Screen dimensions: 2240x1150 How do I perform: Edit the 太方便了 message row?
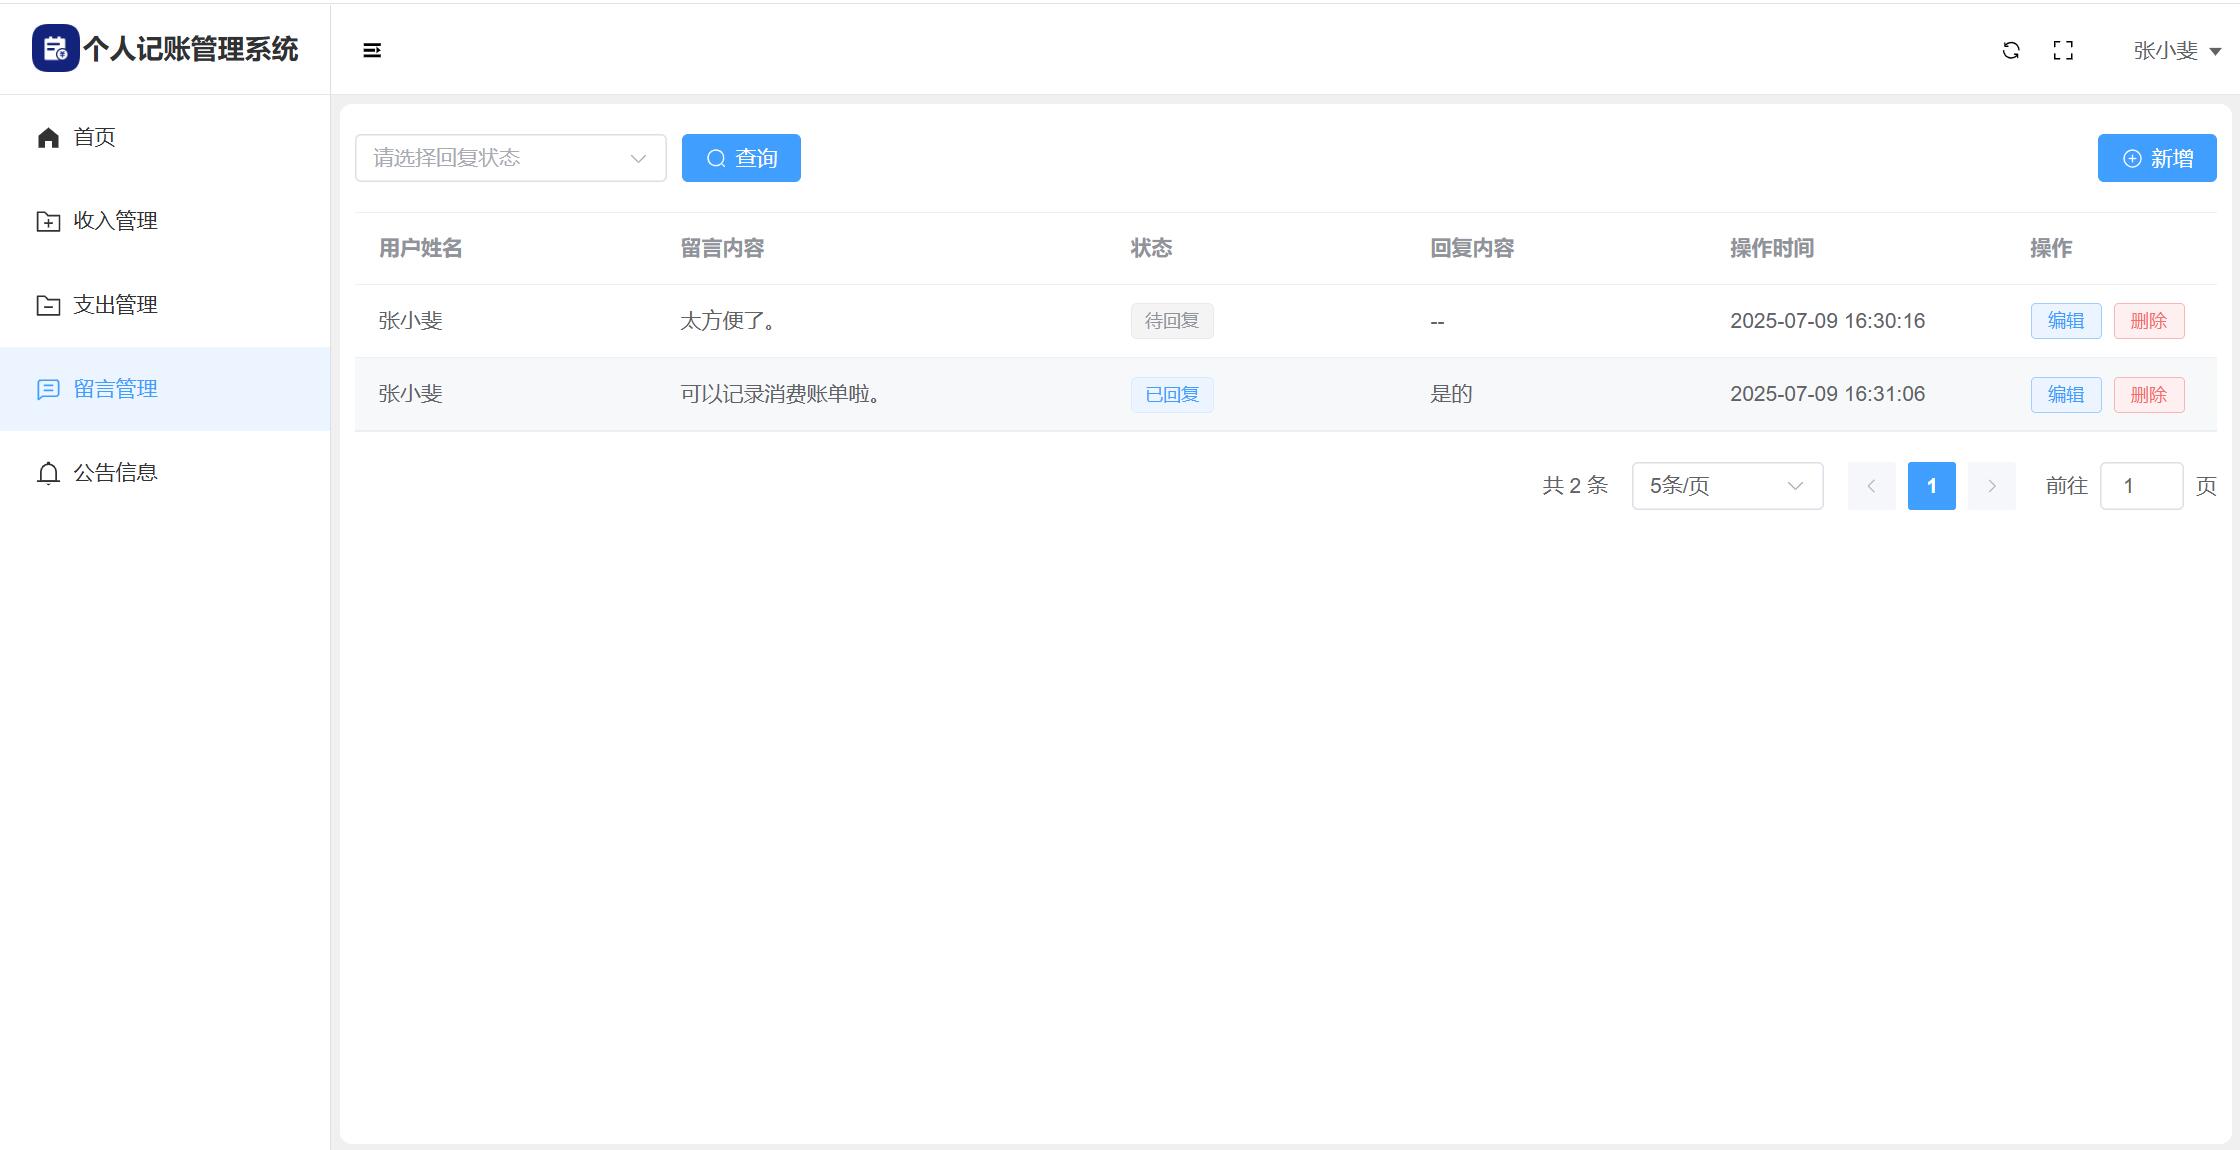(x=2065, y=321)
